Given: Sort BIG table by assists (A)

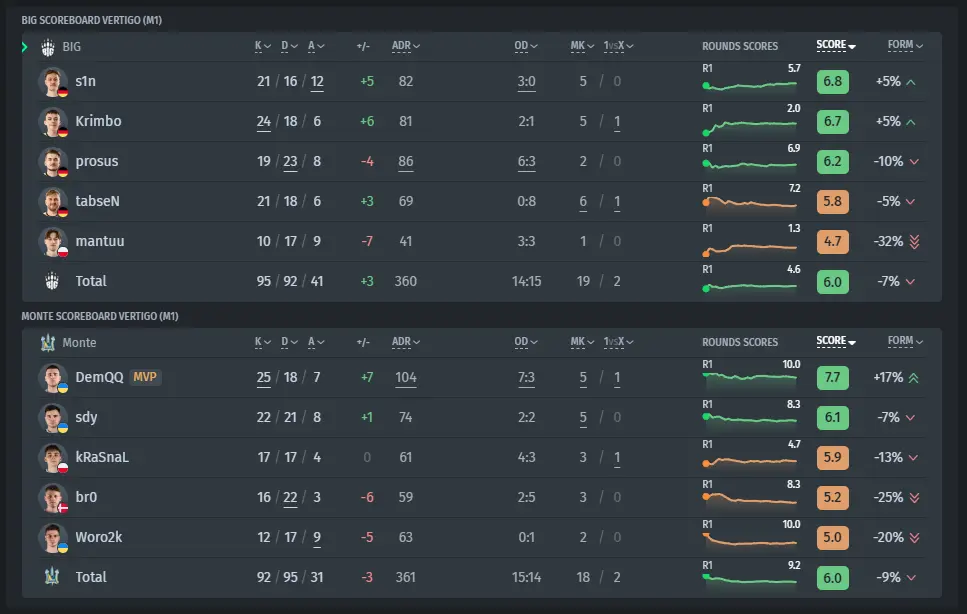Looking at the screenshot, I should [316, 46].
